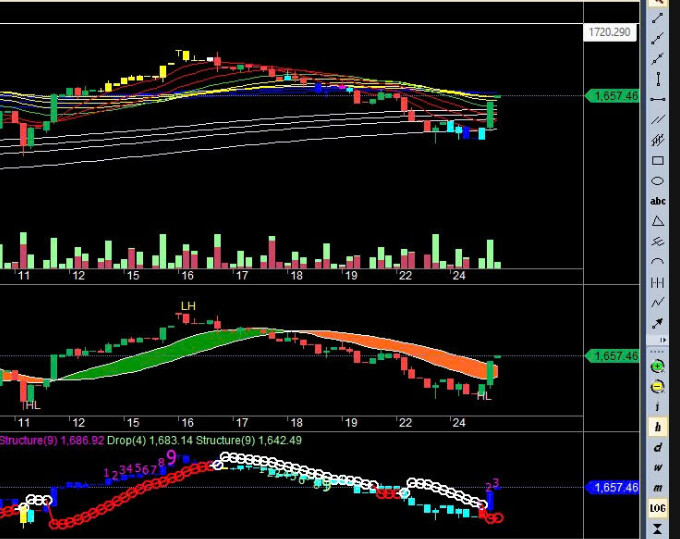Switch to weekly 'w' interval
Image resolution: width=680 pixels, height=539 pixels.
[657, 467]
